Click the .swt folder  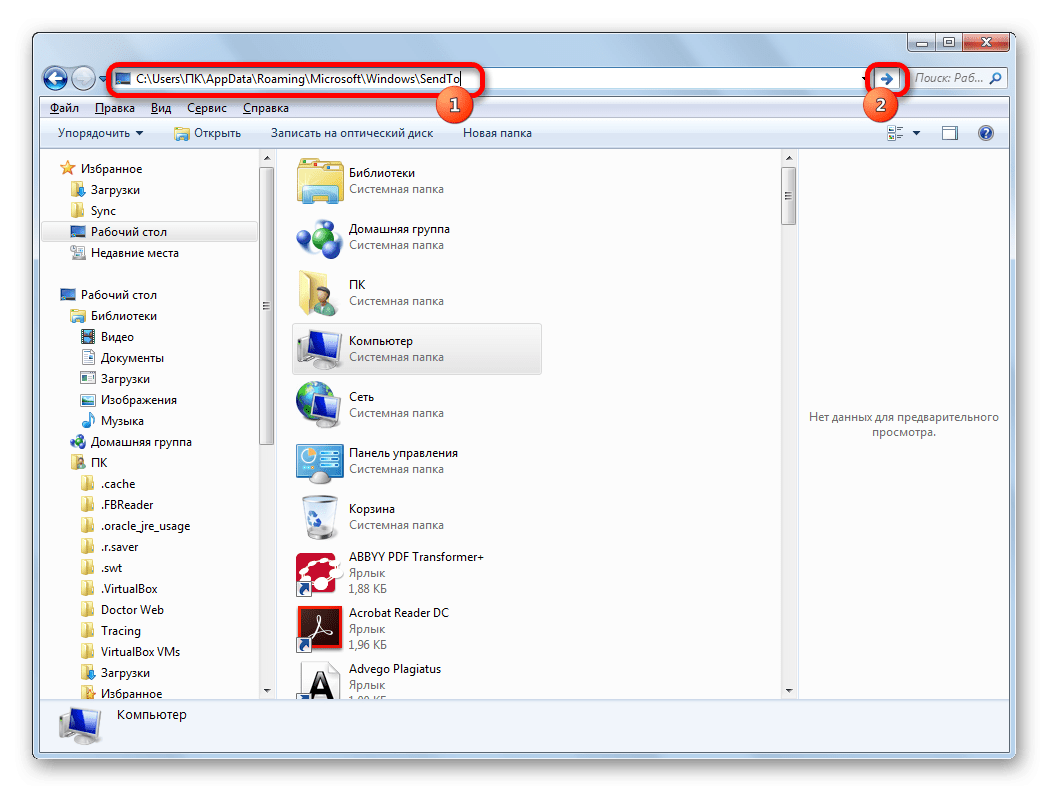[x=101, y=568]
